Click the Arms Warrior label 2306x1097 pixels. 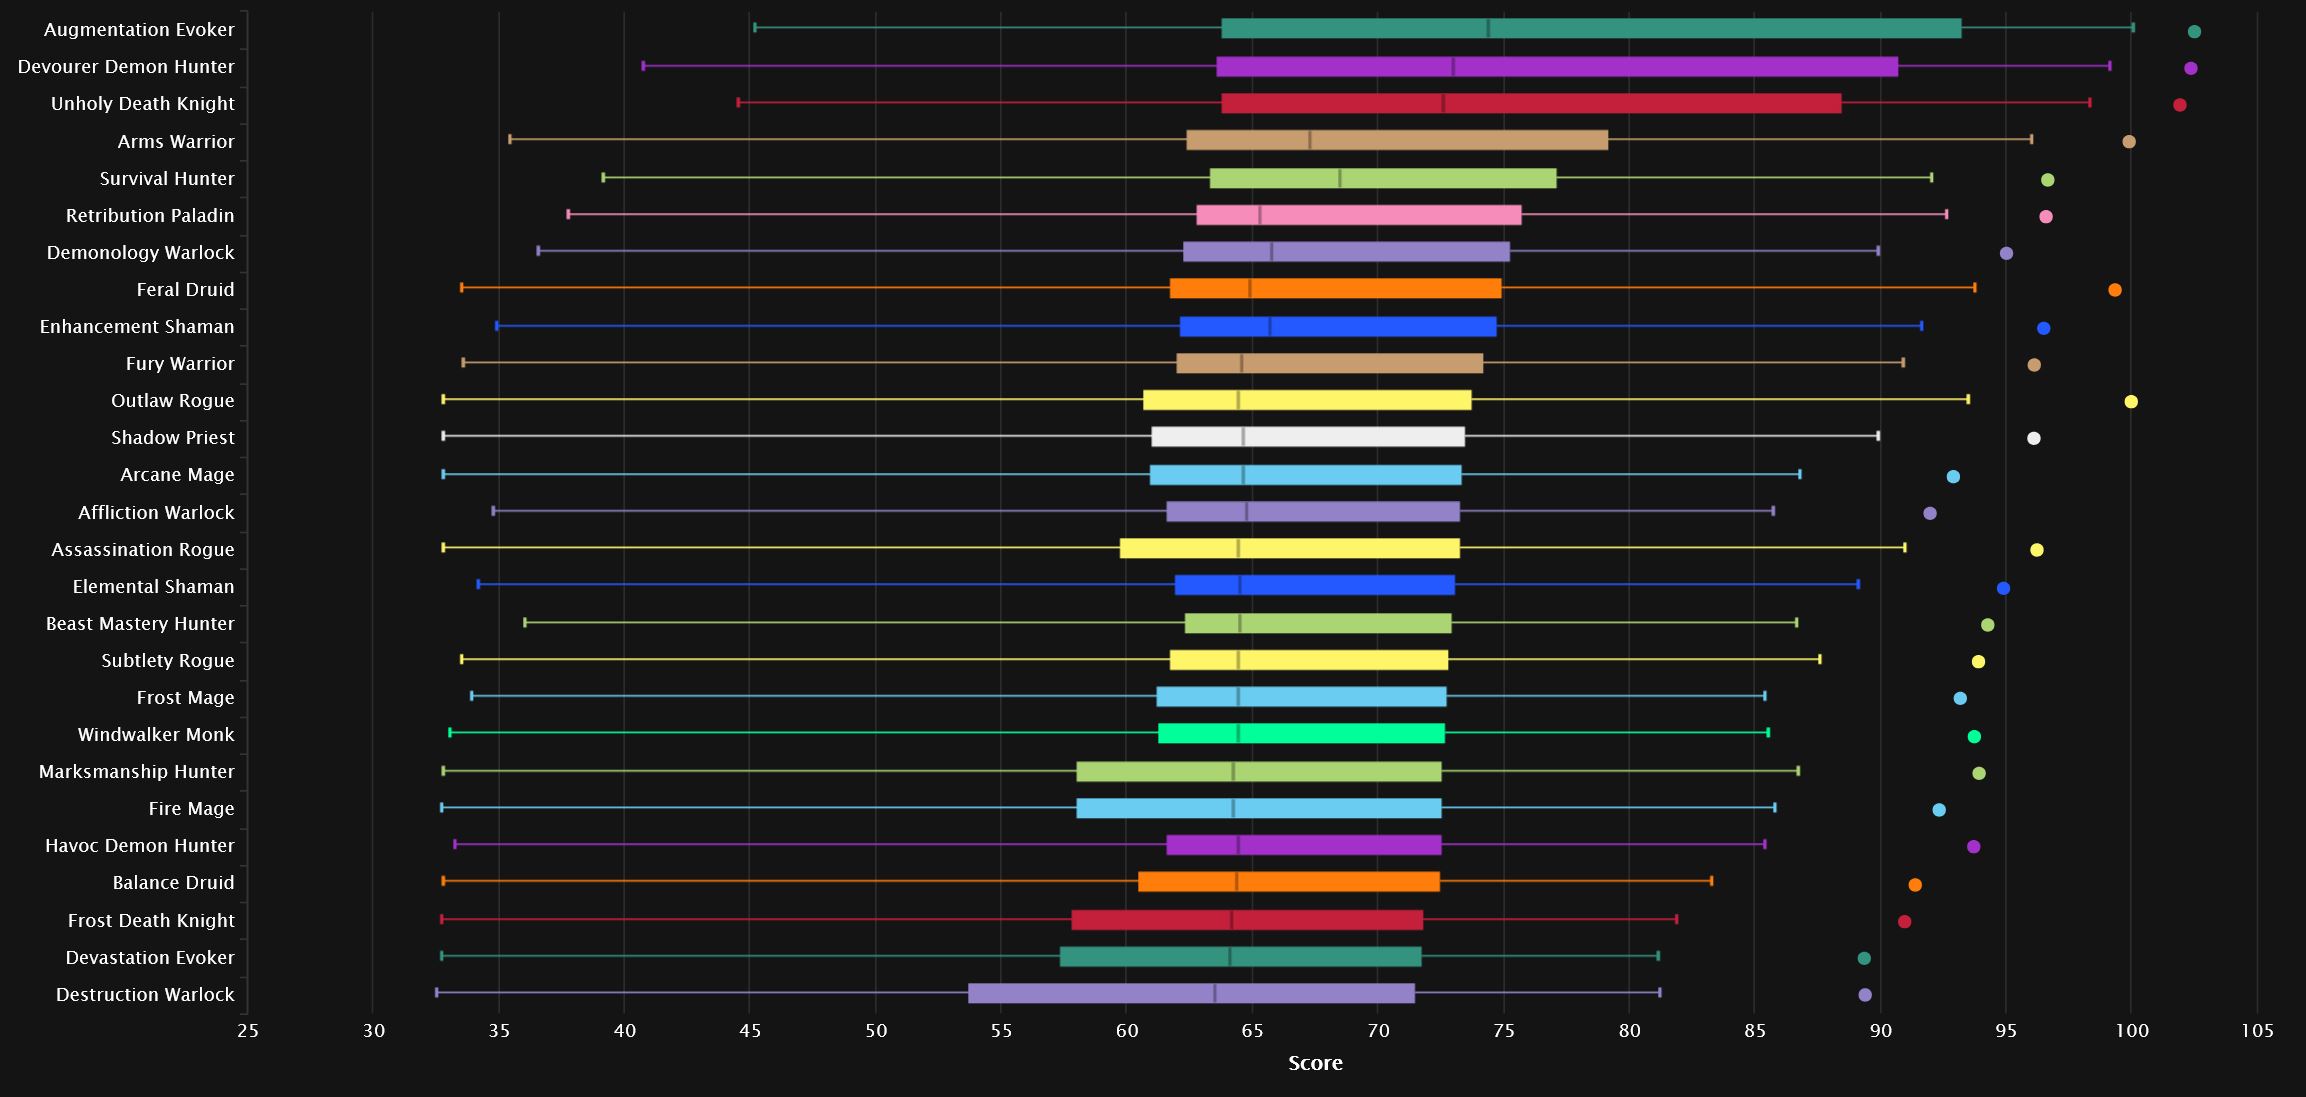coord(176,142)
